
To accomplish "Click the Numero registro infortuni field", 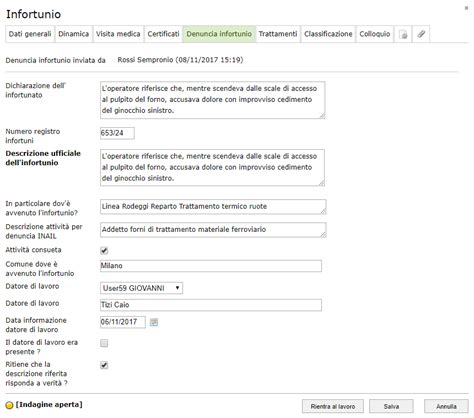I will click(117, 133).
